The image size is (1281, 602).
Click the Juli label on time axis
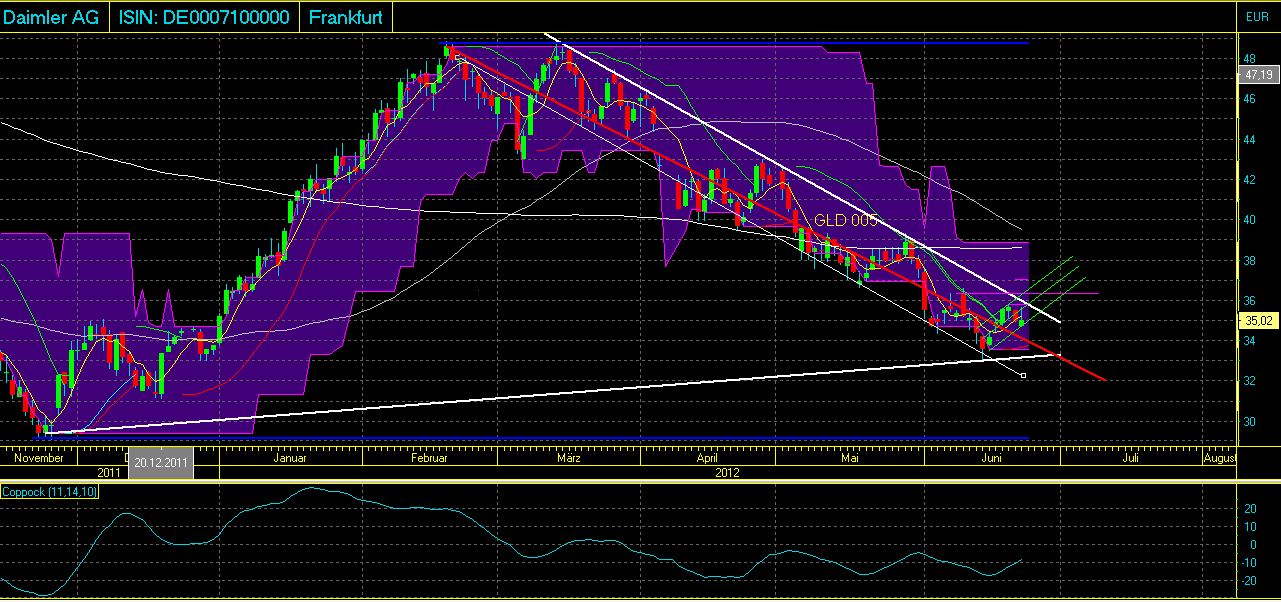tap(1131, 458)
